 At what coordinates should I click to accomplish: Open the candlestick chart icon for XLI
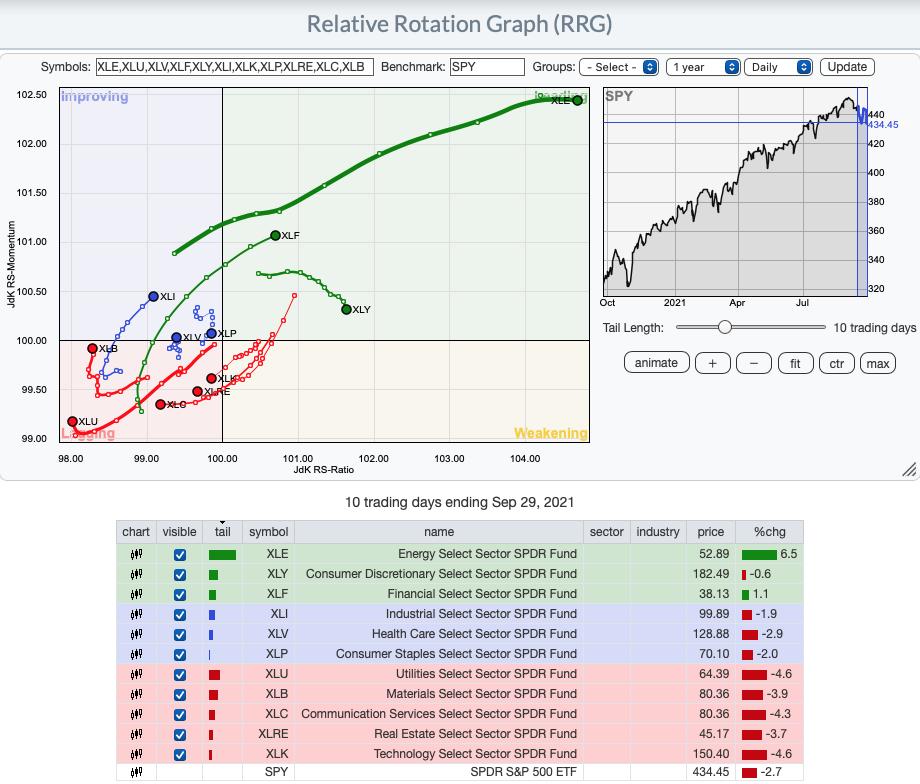tap(136, 614)
